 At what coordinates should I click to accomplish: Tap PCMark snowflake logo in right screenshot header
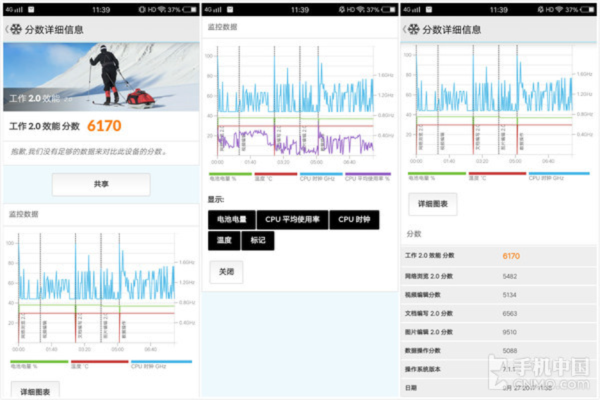(414, 29)
